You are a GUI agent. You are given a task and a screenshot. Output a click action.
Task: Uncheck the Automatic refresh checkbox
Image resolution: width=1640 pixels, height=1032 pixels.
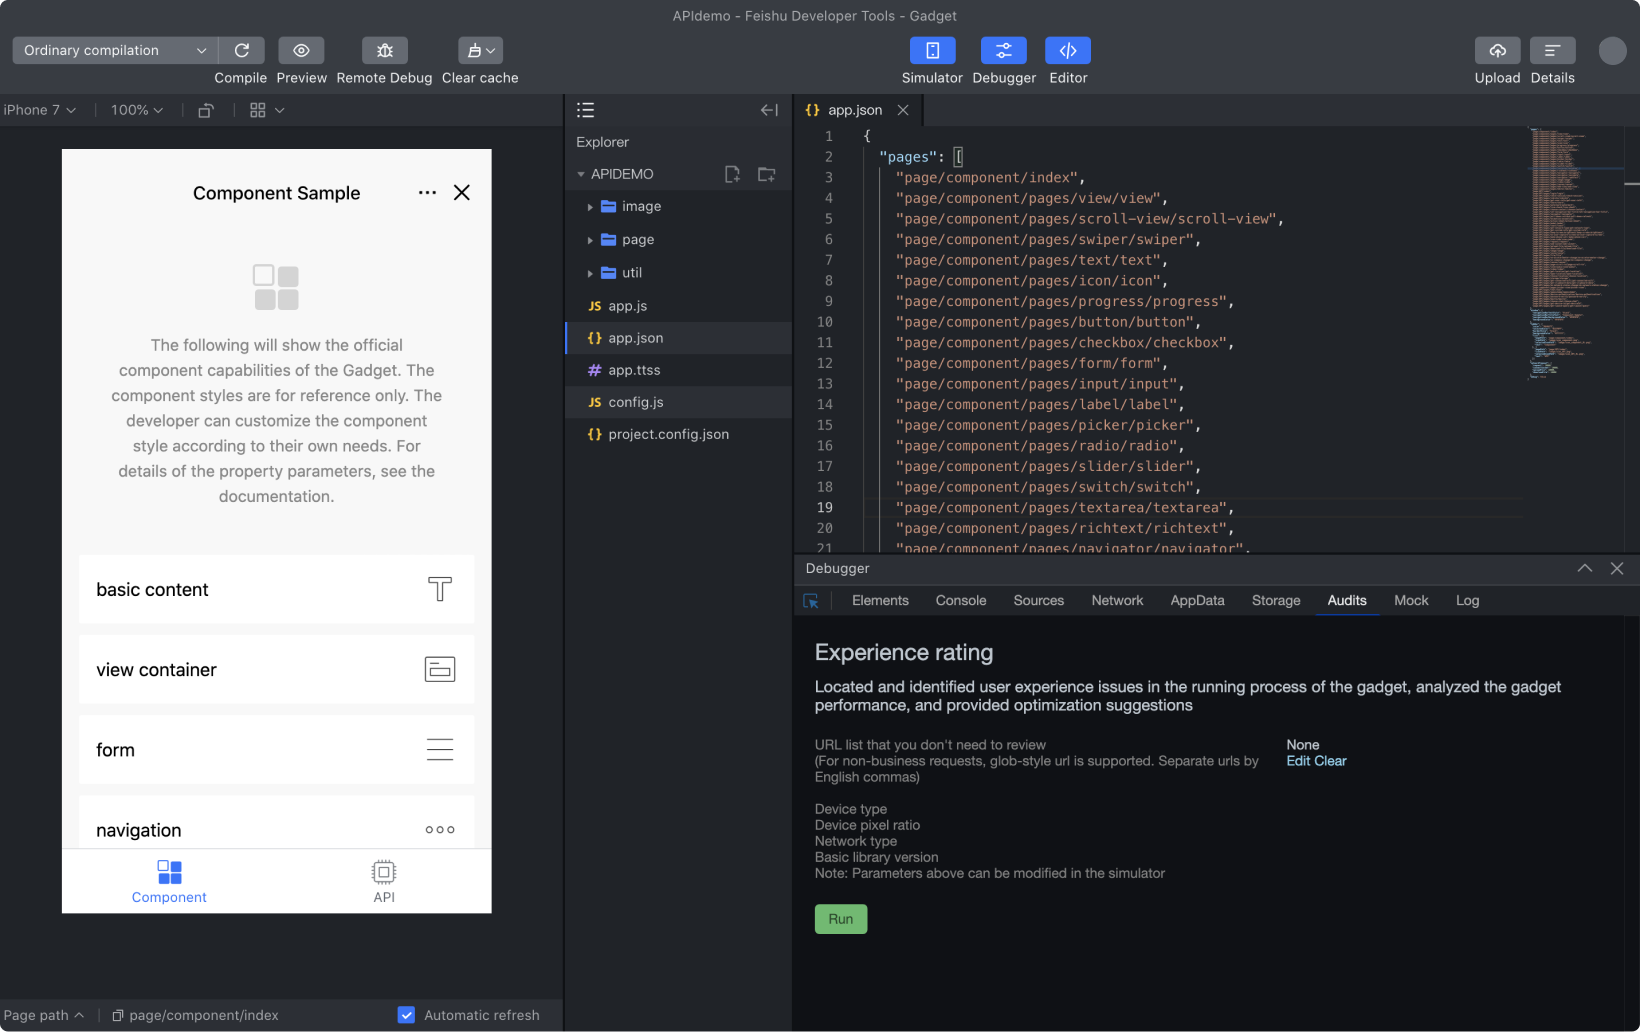(x=406, y=1015)
